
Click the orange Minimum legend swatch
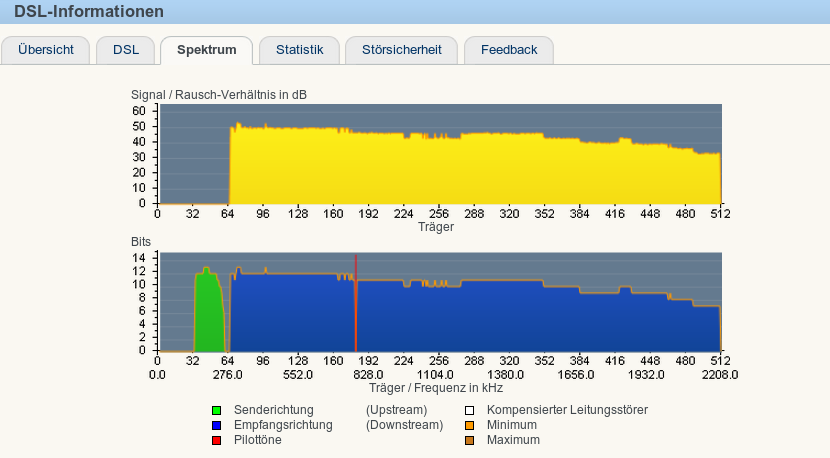tap(469, 425)
